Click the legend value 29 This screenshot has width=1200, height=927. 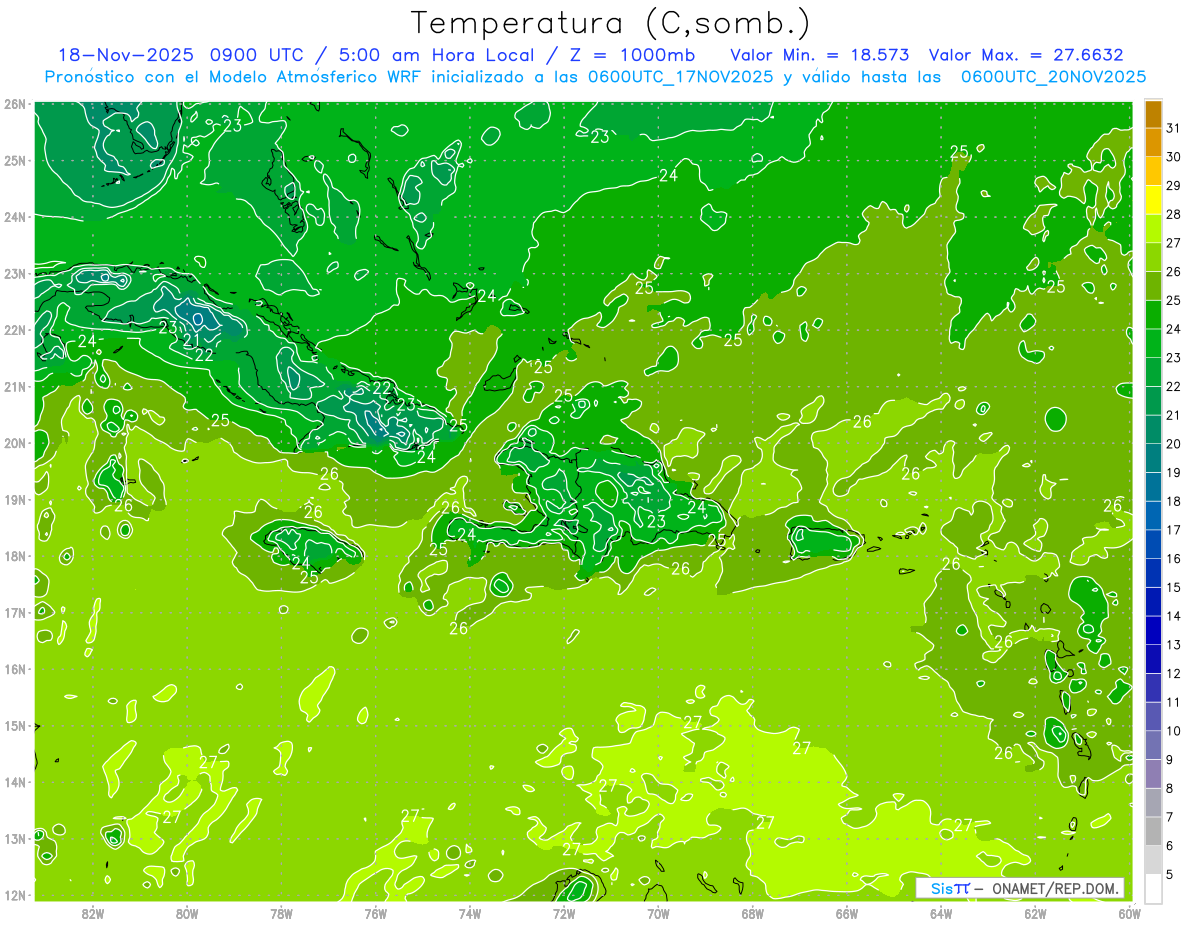coord(1173,185)
